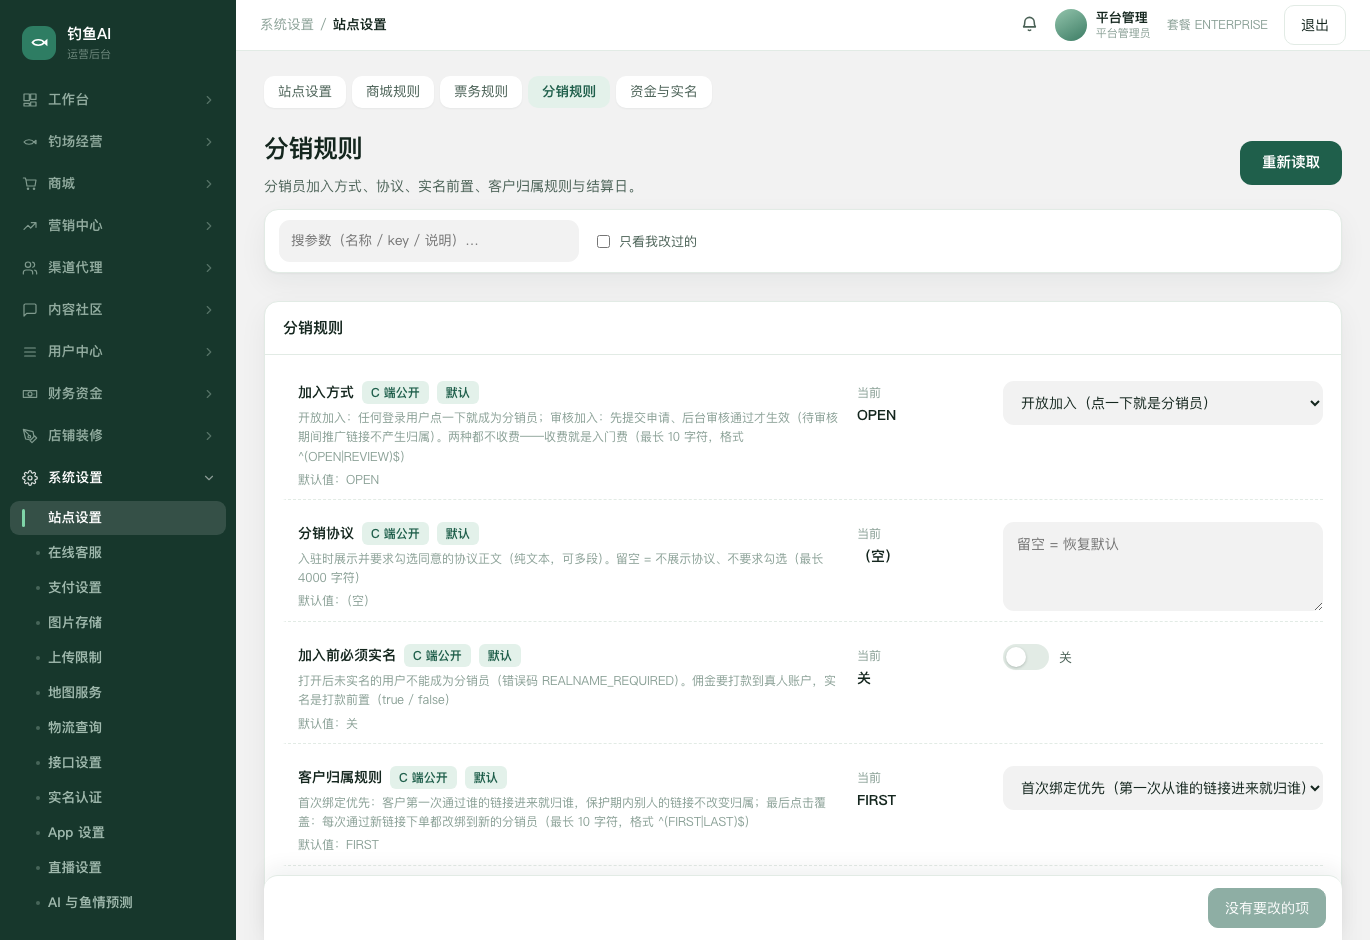This screenshot has height=940, width=1370.
Task: Click the 搜参数 search field
Action: click(x=429, y=241)
